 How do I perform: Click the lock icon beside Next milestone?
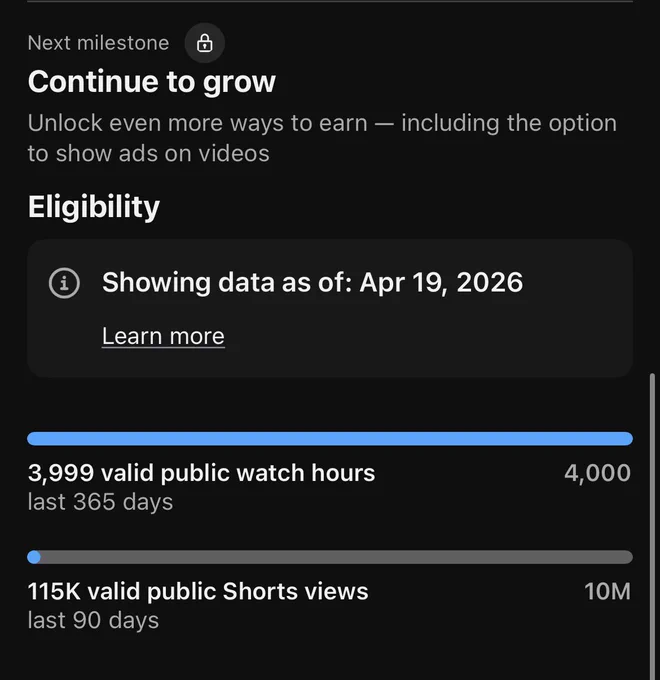204,43
